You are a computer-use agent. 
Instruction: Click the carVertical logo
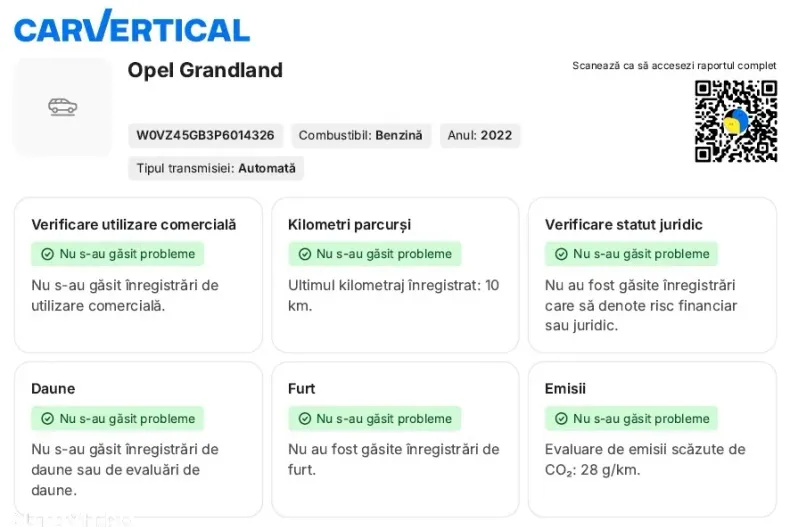[x=131, y=28]
